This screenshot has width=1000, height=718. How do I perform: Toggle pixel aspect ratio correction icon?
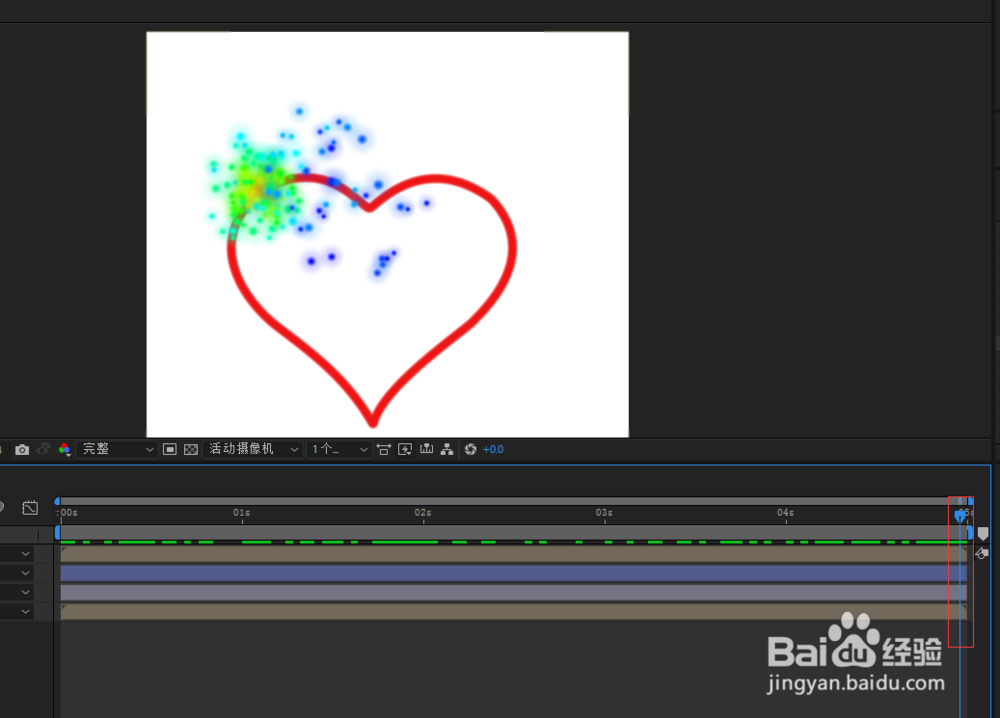[x=383, y=450]
